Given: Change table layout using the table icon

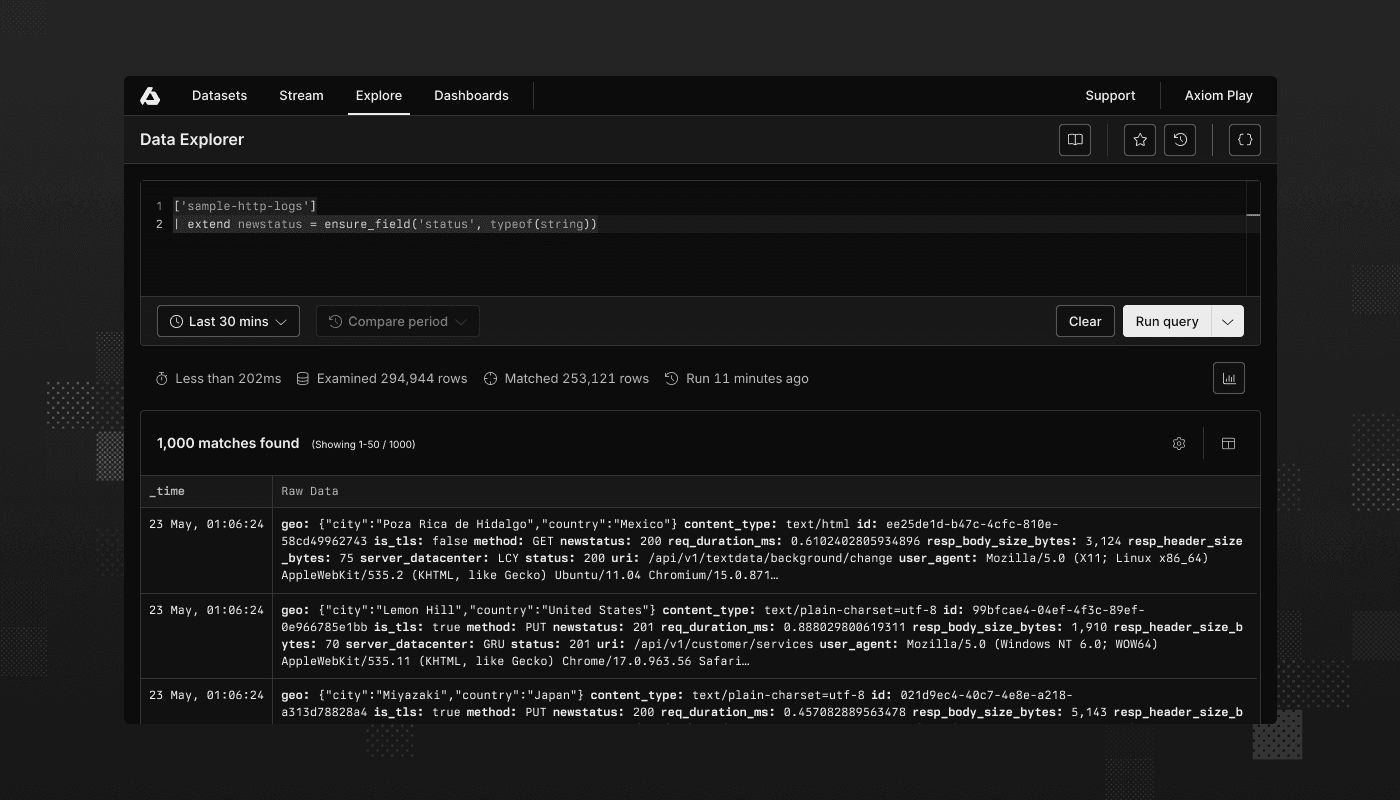Looking at the screenshot, I should 1228,443.
